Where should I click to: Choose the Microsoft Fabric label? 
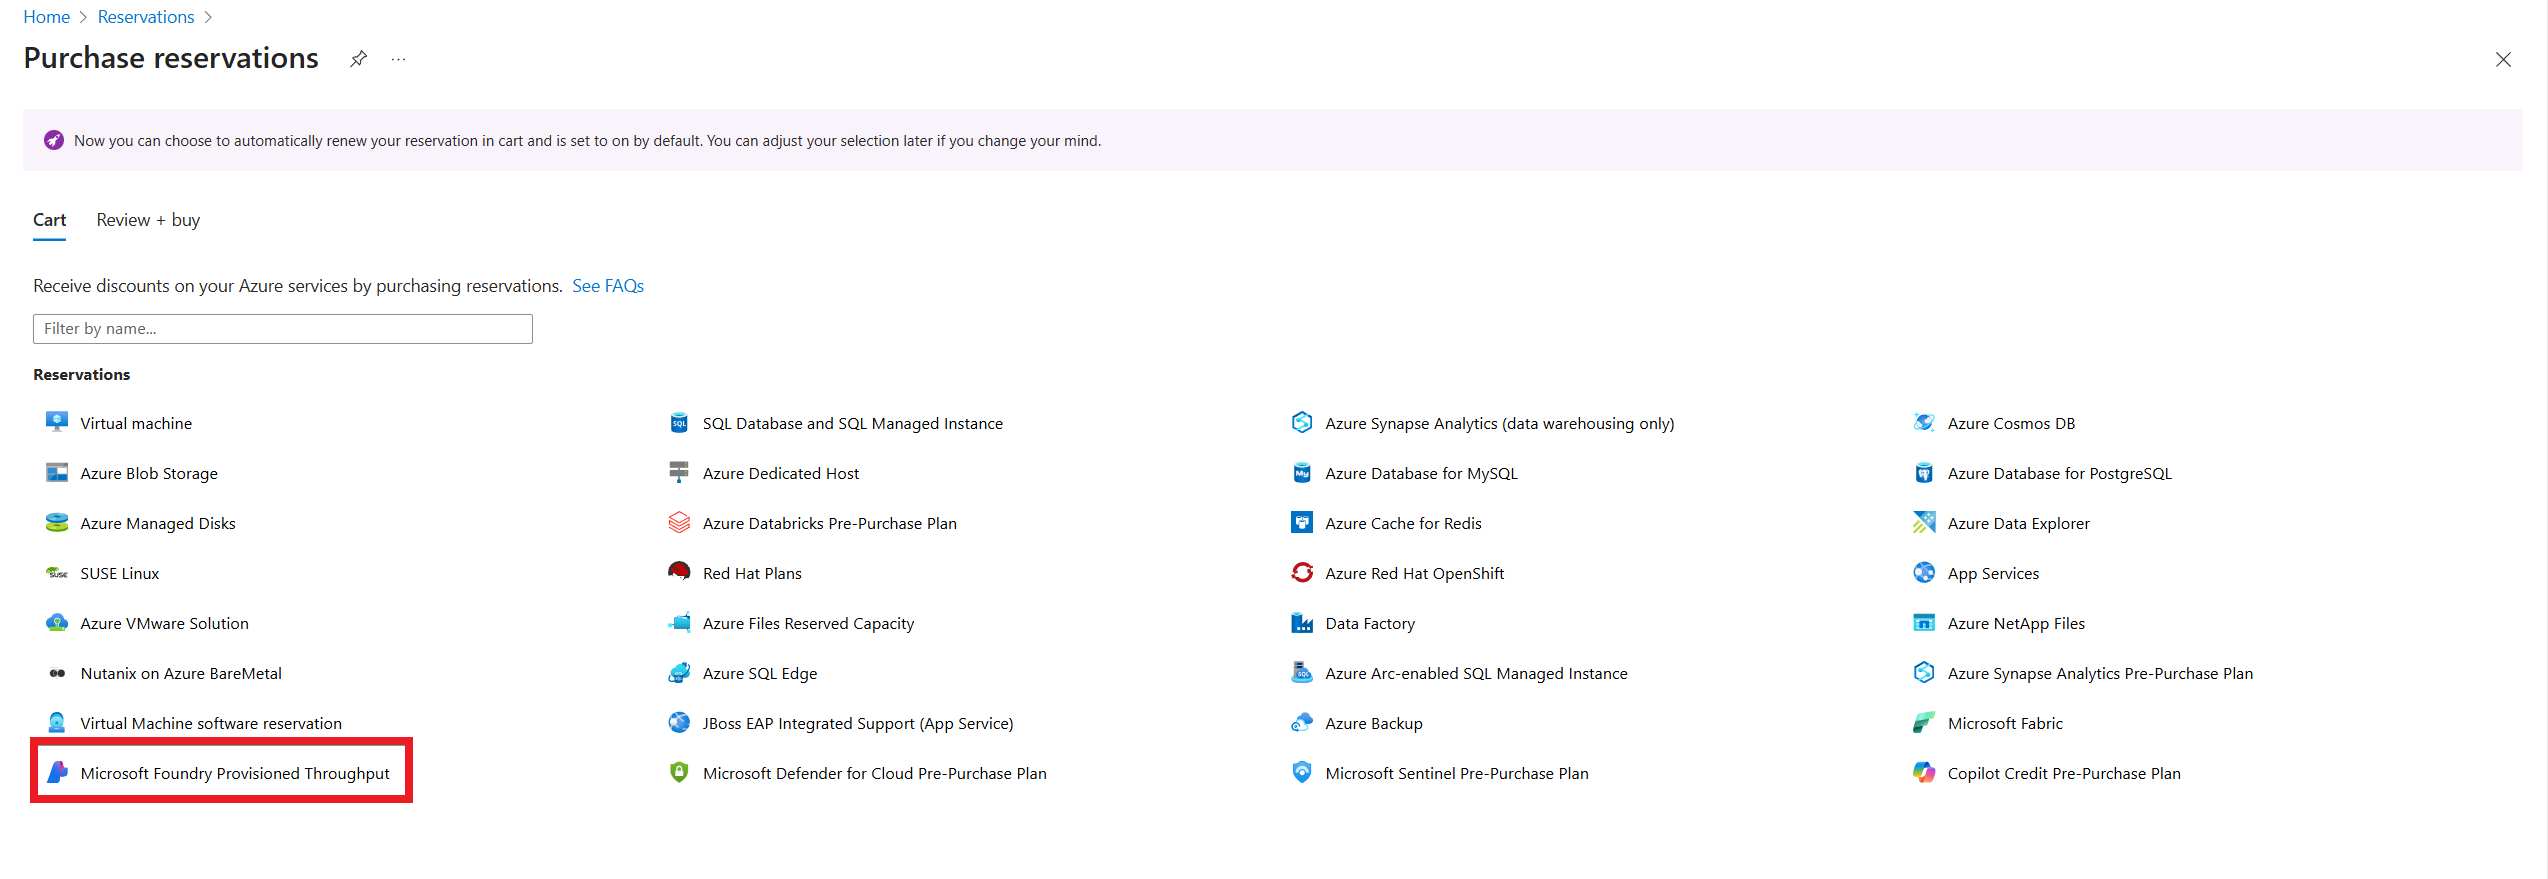pyautogui.click(x=2005, y=723)
